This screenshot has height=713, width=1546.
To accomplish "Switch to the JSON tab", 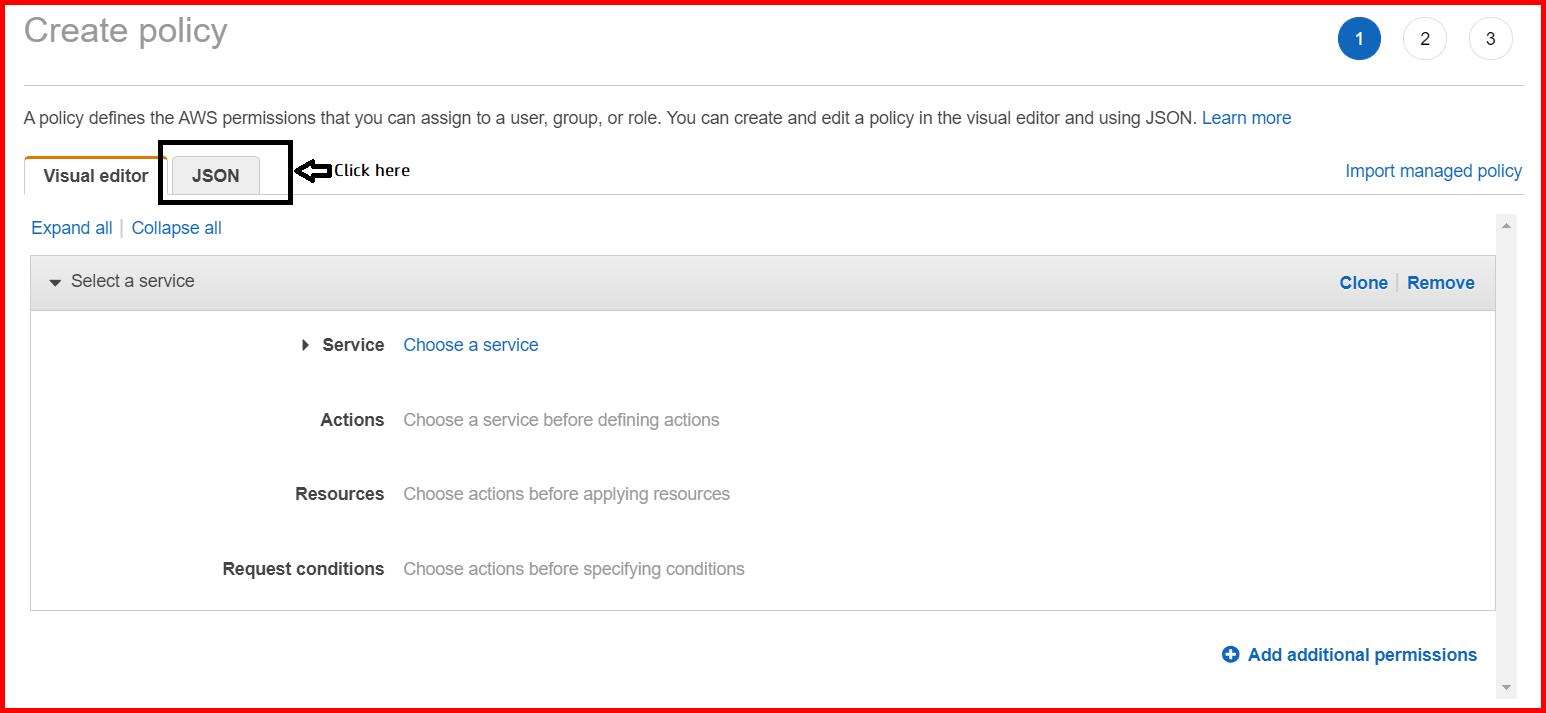I will pos(215,175).
